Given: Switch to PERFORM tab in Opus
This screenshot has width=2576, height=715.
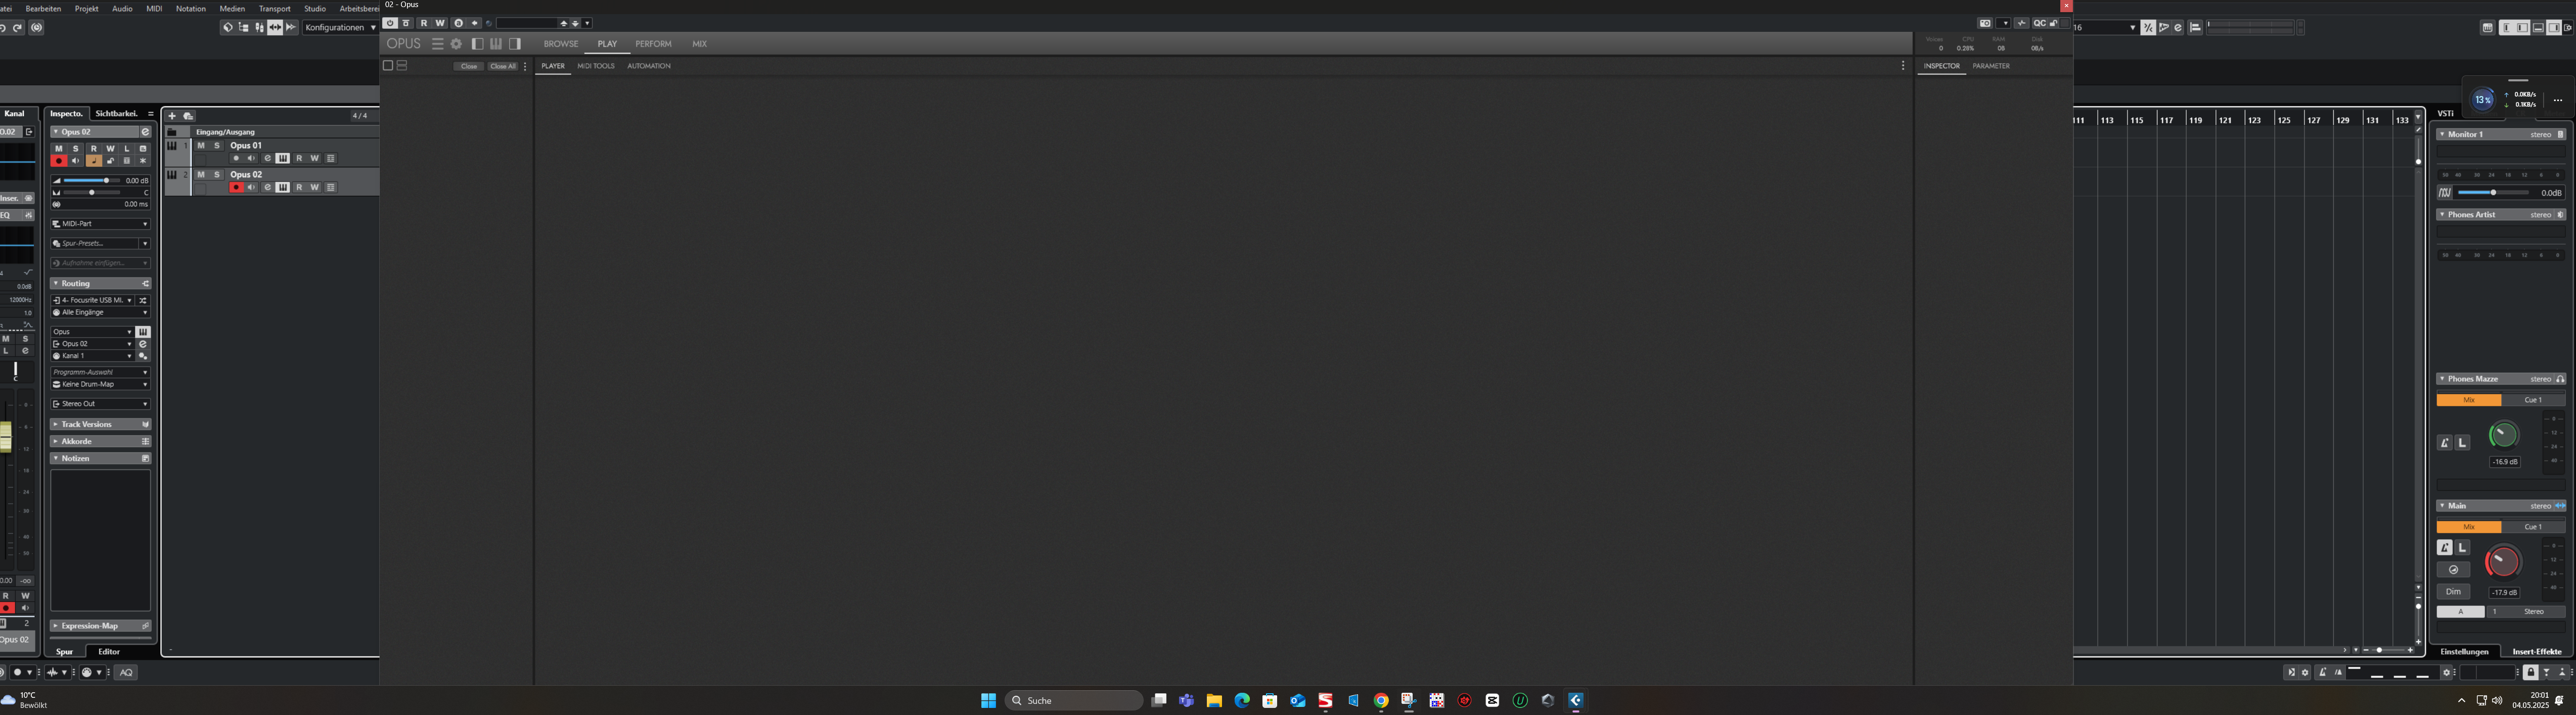Looking at the screenshot, I should pos(653,44).
